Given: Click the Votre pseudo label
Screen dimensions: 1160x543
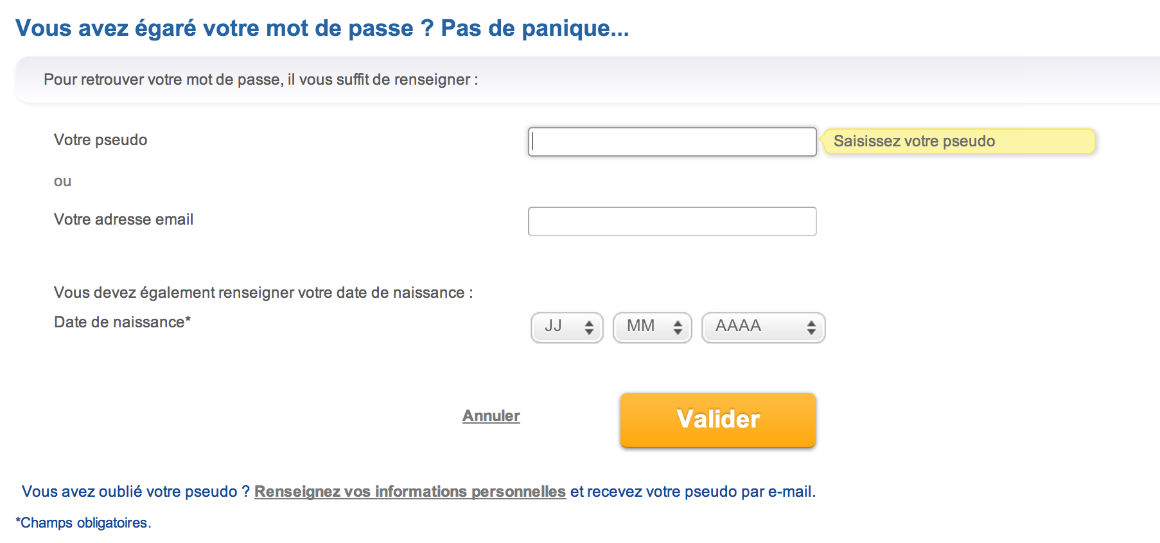Looking at the screenshot, I should pos(101,140).
